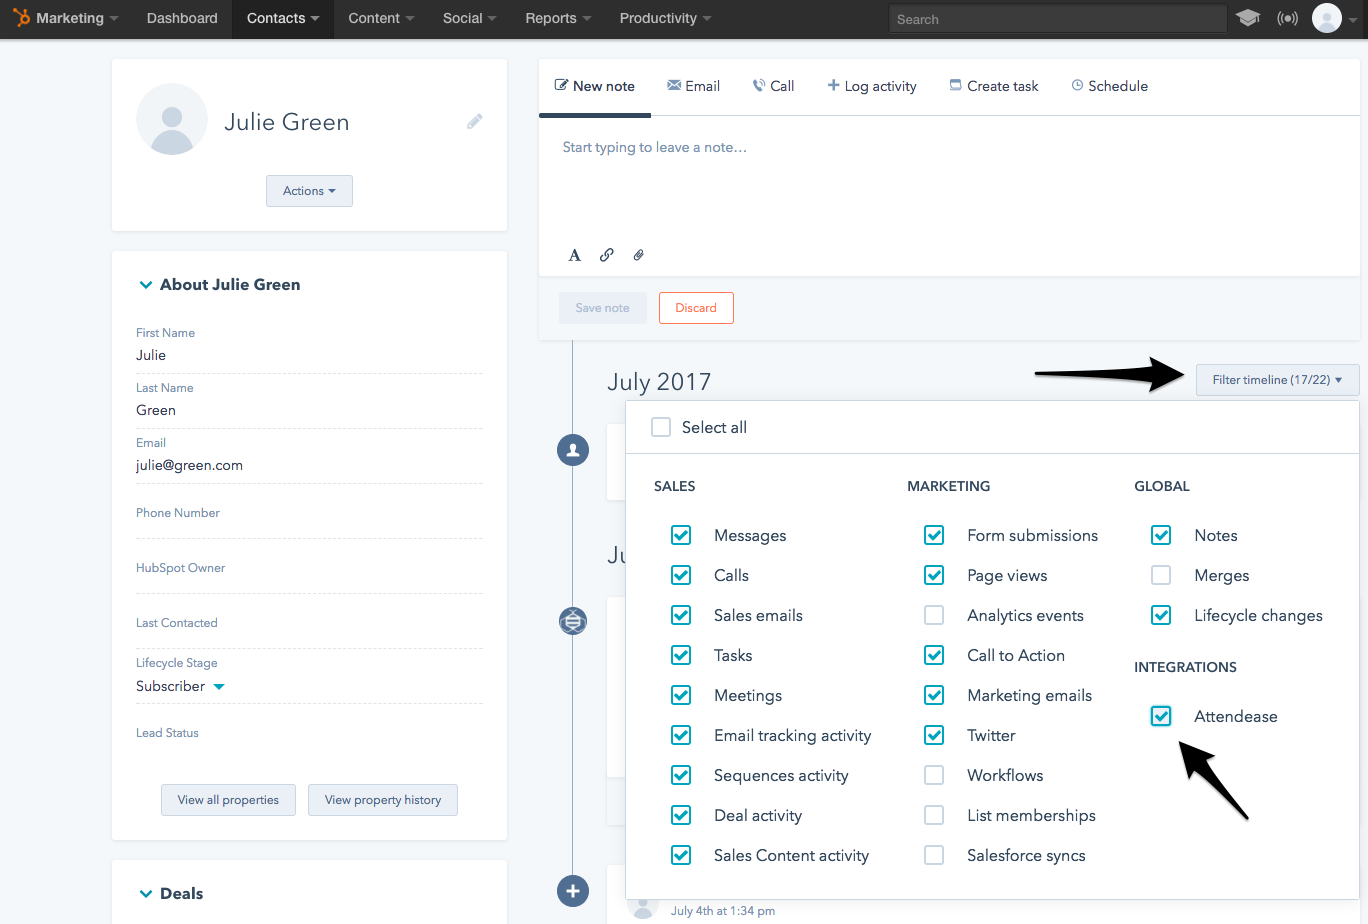
Task: Enable the Merges filter checkbox
Action: [1161, 575]
